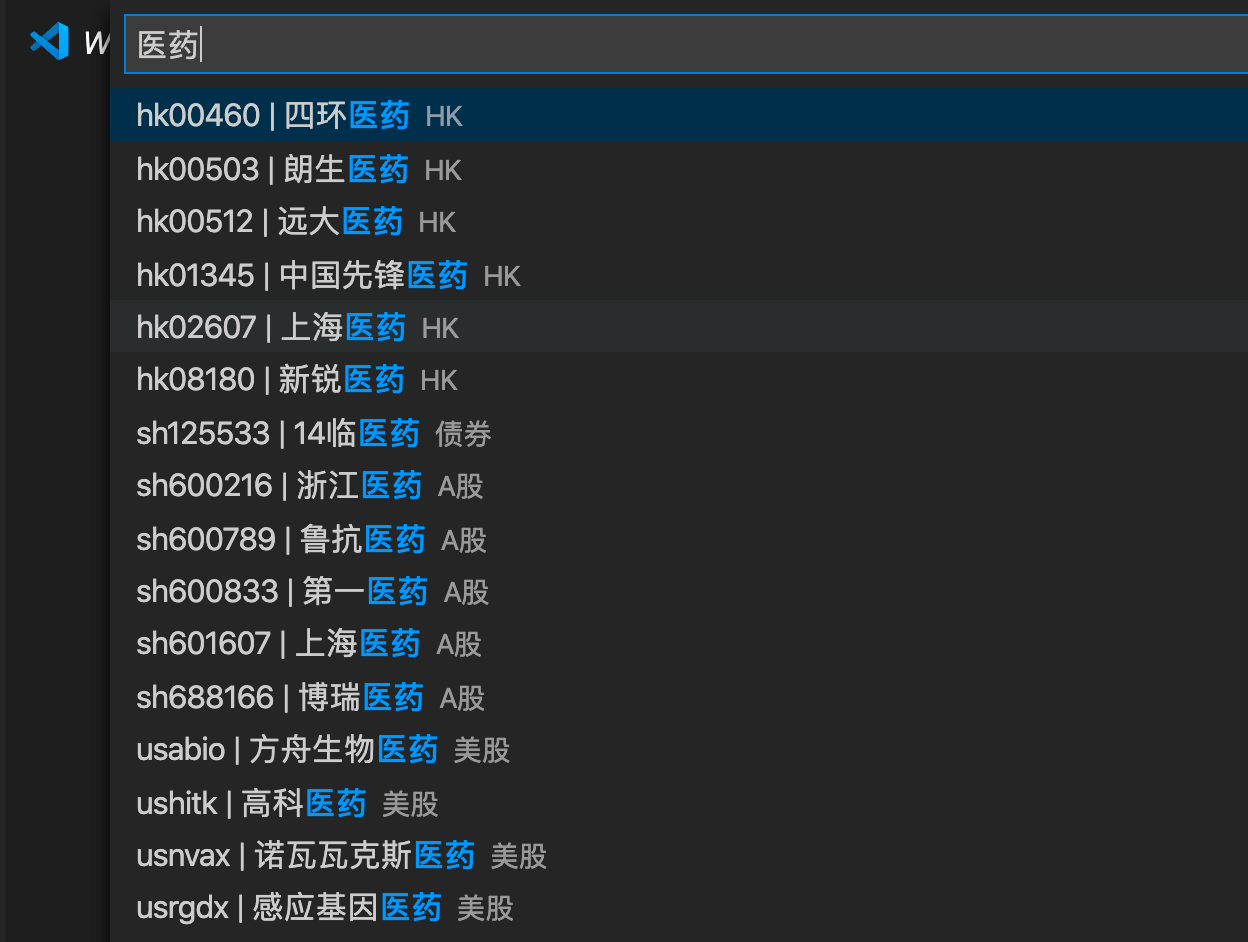Select usnvax 诺瓦瓦克斯医药 row
Image resolution: width=1248 pixels, height=942 pixels.
679,855
